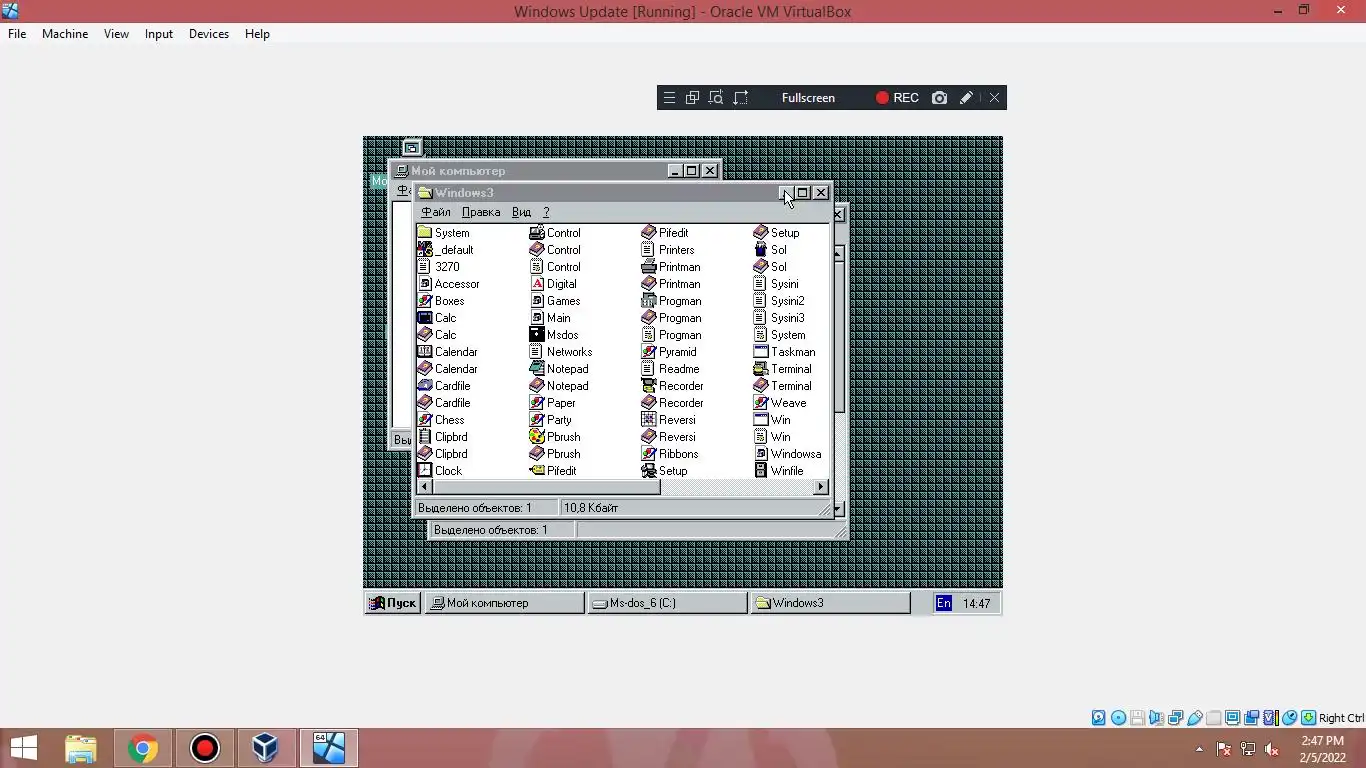Click the pencil annotate icon
Viewport: 1366px width, 768px height.
pos(966,98)
